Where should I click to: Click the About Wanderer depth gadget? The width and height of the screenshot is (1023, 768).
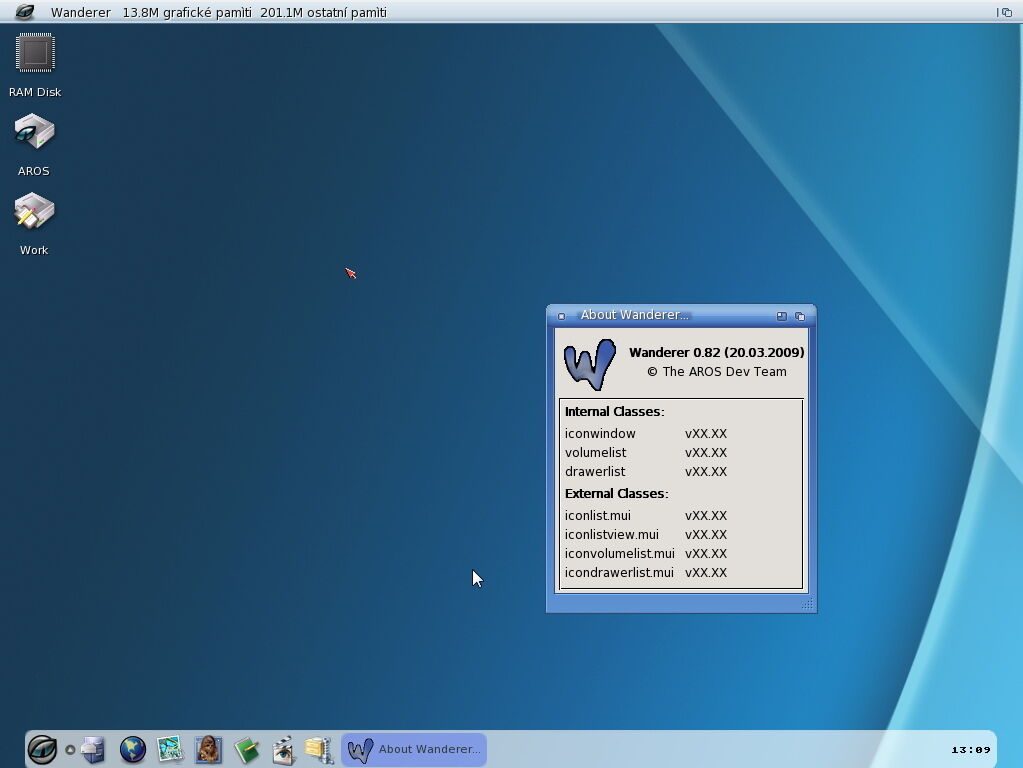point(799,316)
